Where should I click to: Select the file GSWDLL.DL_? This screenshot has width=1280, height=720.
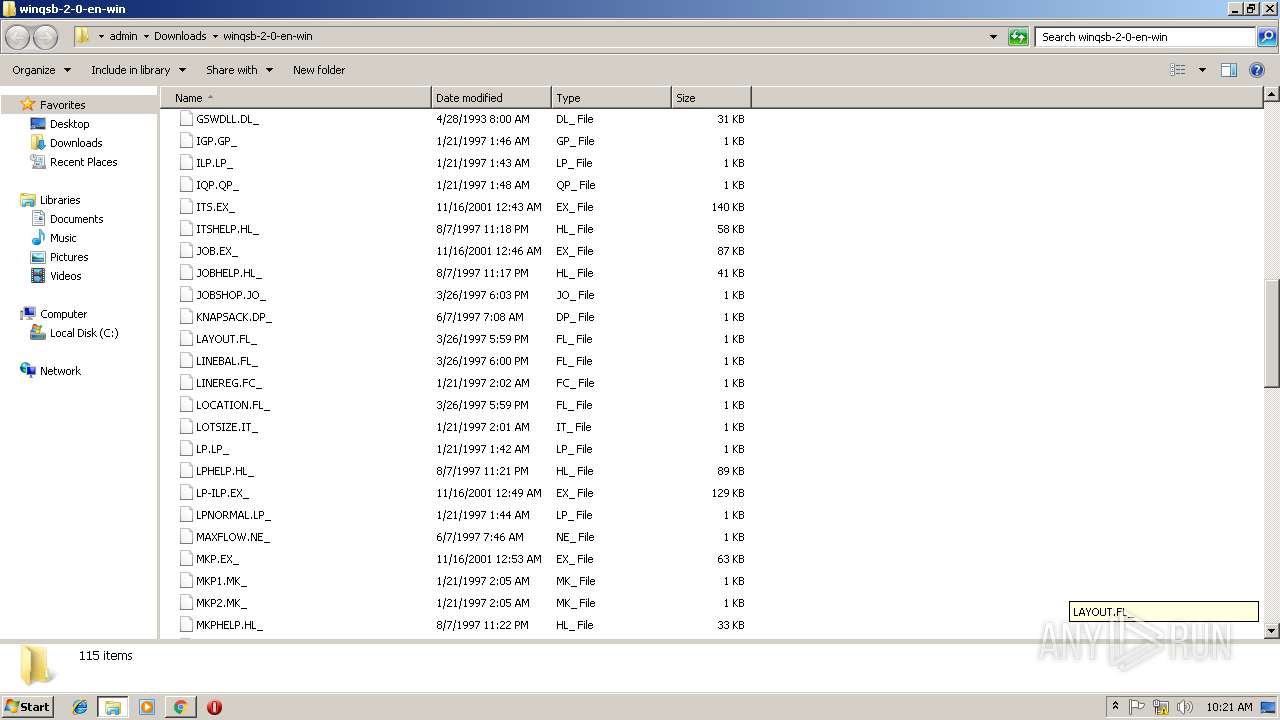(227, 119)
